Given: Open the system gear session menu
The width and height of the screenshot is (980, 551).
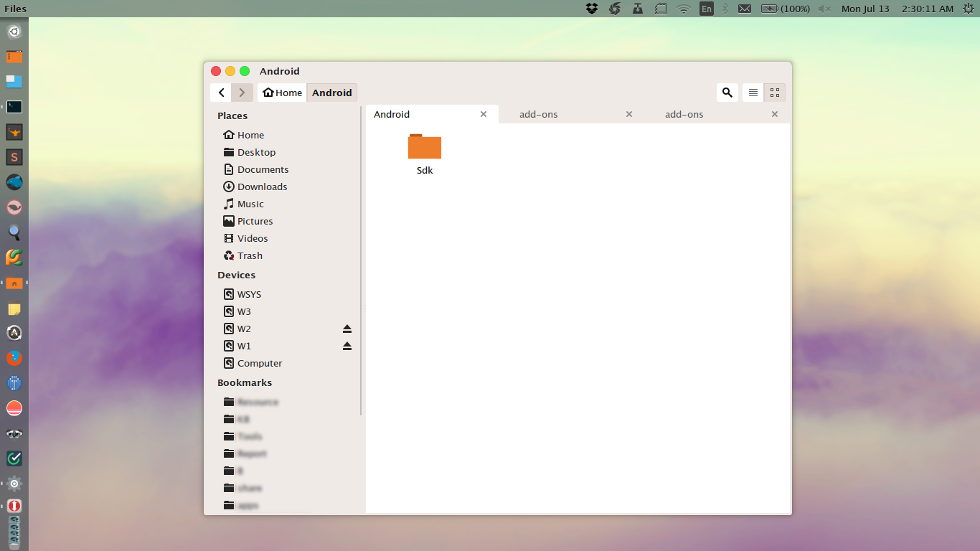Looking at the screenshot, I should click(x=968, y=9).
